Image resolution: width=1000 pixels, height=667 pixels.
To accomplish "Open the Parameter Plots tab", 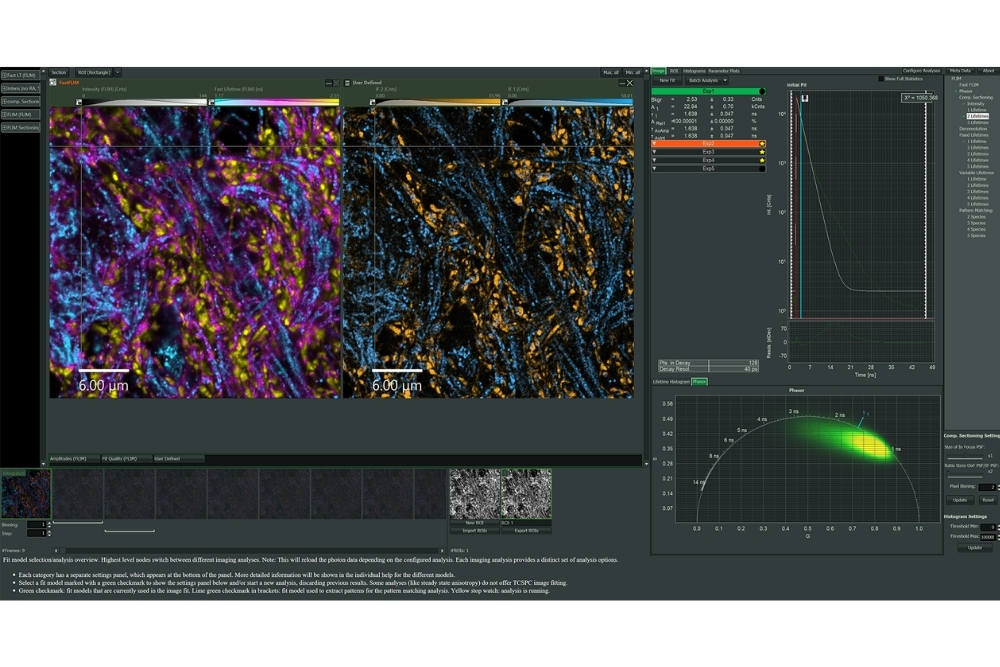I will click(x=725, y=71).
